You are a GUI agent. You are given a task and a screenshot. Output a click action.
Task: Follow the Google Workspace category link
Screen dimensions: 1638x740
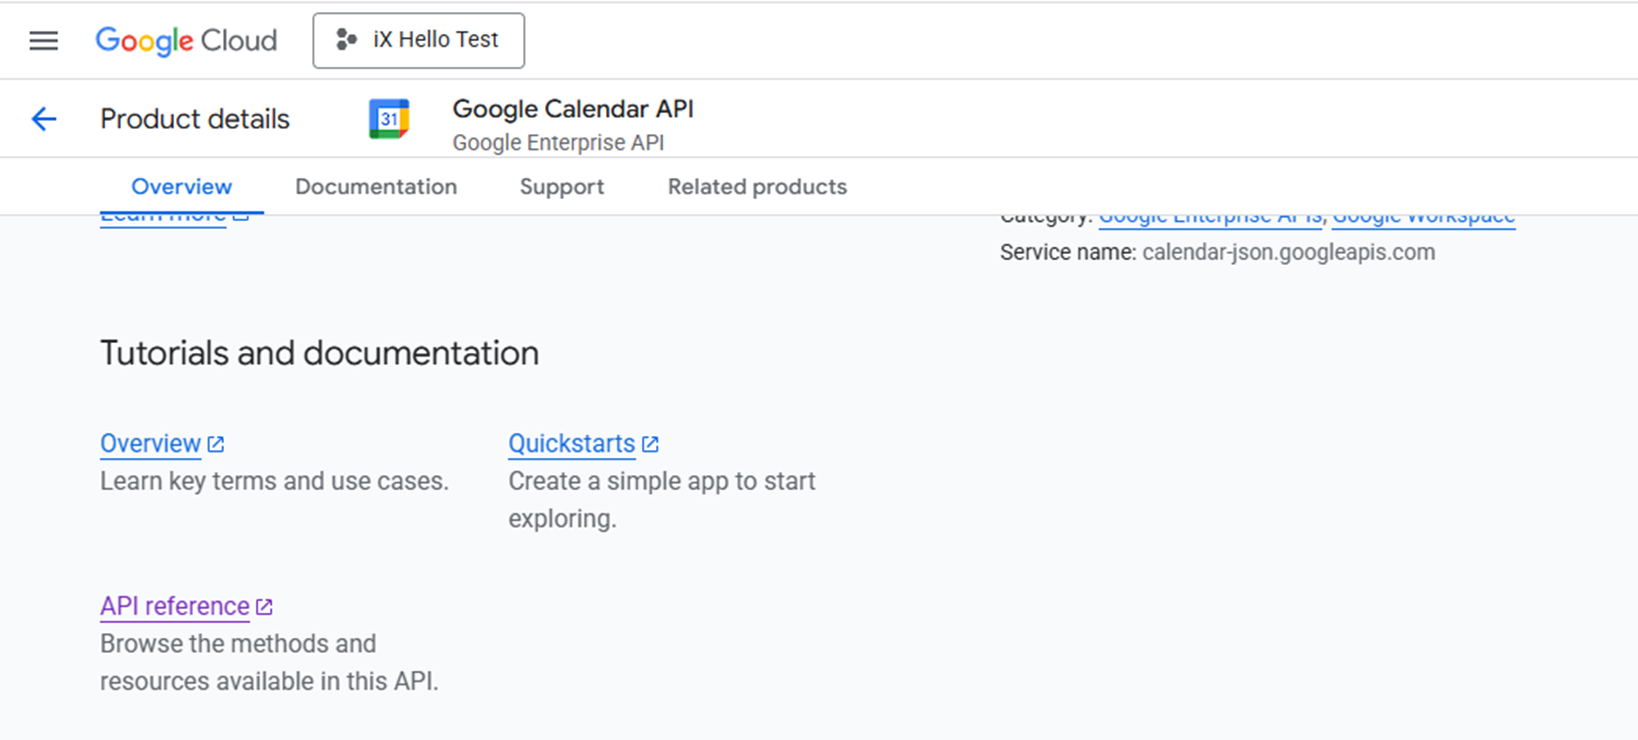pyautogui.click(x=1423, y=219)
